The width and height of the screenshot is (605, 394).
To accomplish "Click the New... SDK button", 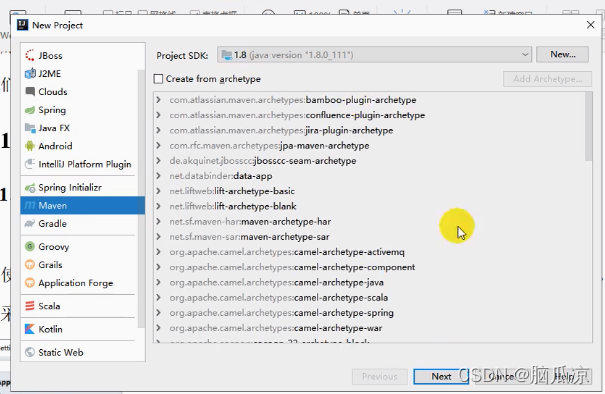I will point(563,54).
